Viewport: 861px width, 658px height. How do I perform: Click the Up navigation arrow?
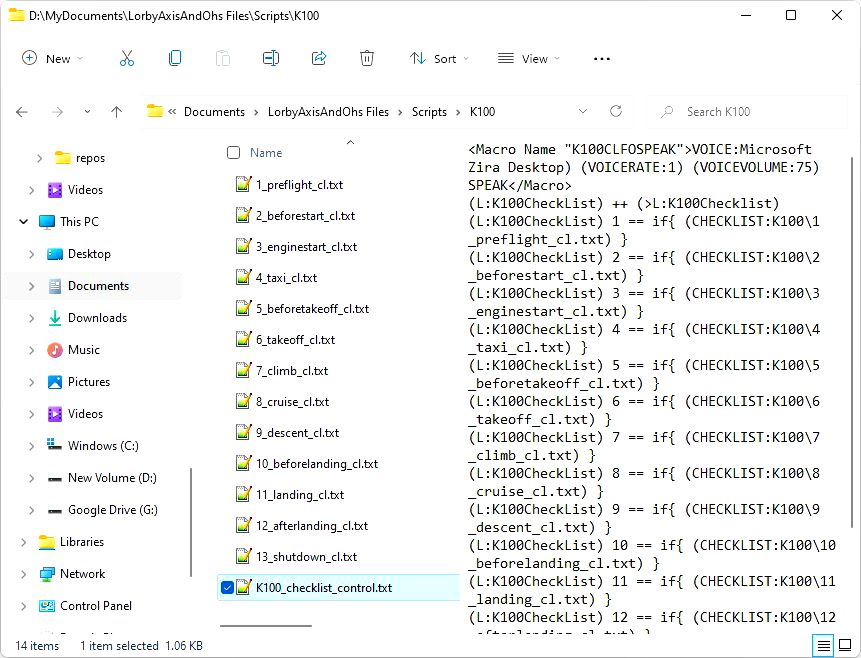point(116,111)
